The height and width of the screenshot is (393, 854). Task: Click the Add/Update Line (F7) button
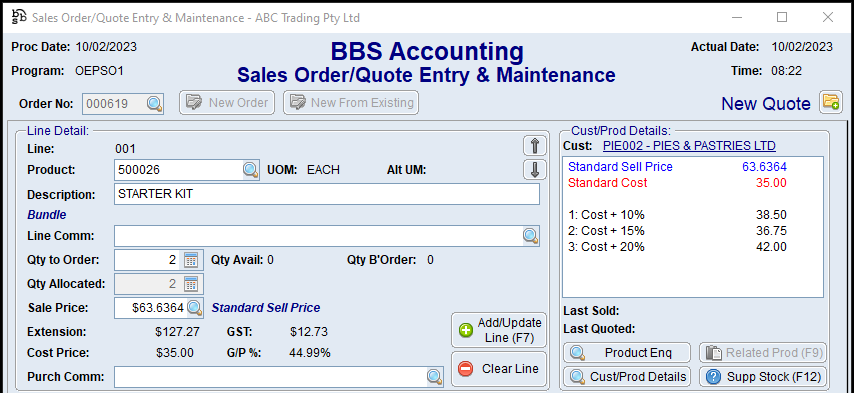(499, 330)
